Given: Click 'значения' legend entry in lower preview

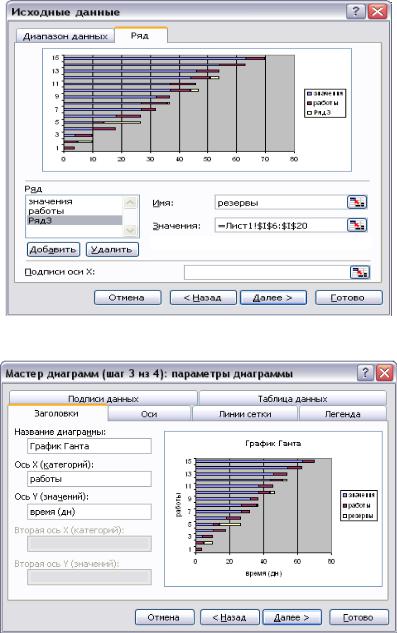Looking at the screenshot, I should pyautogui.click(x=359, y=495).
